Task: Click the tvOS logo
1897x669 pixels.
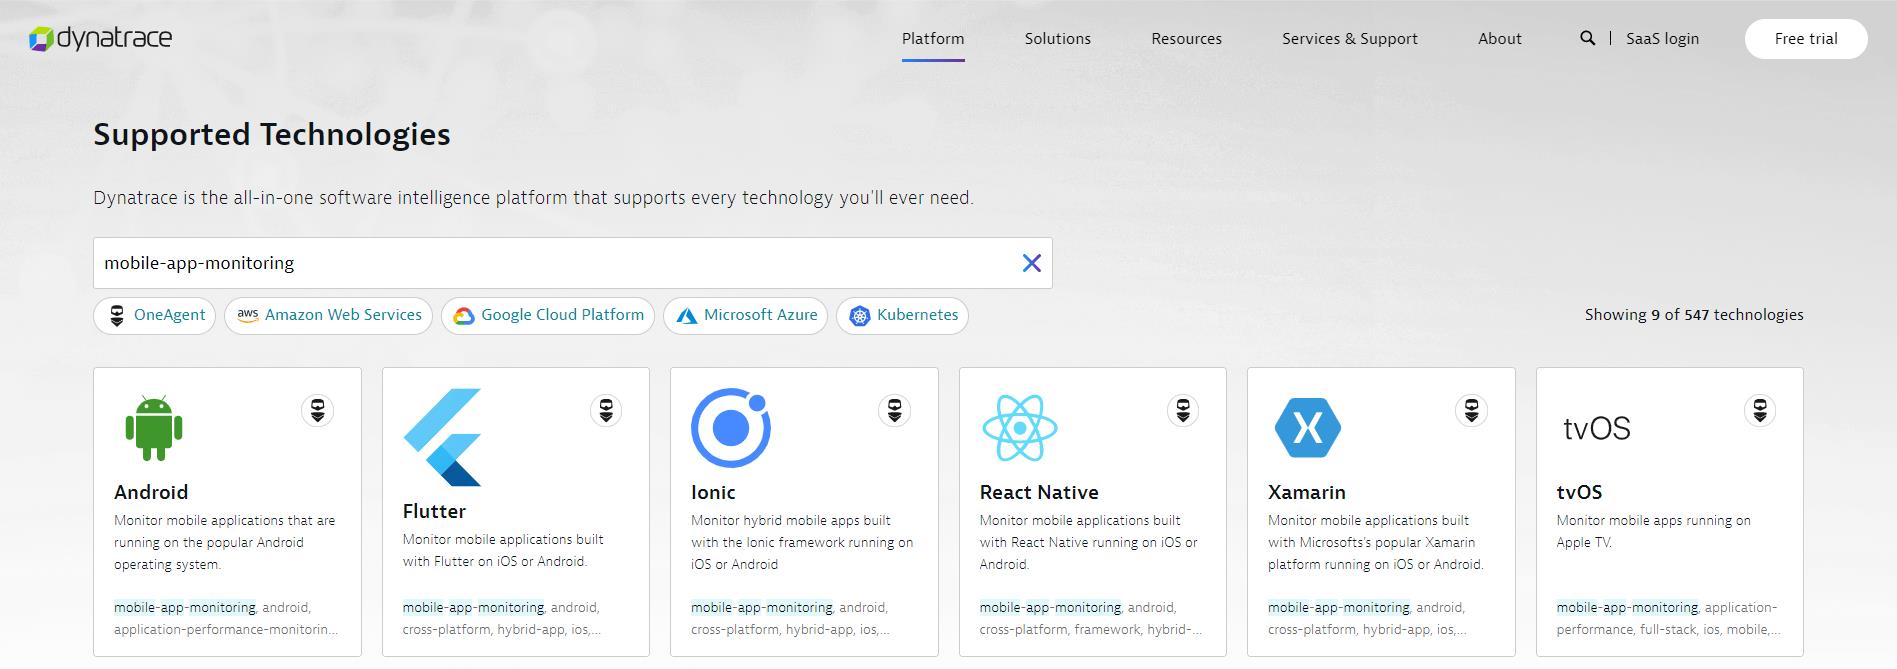Action: tap(1597, 429)
